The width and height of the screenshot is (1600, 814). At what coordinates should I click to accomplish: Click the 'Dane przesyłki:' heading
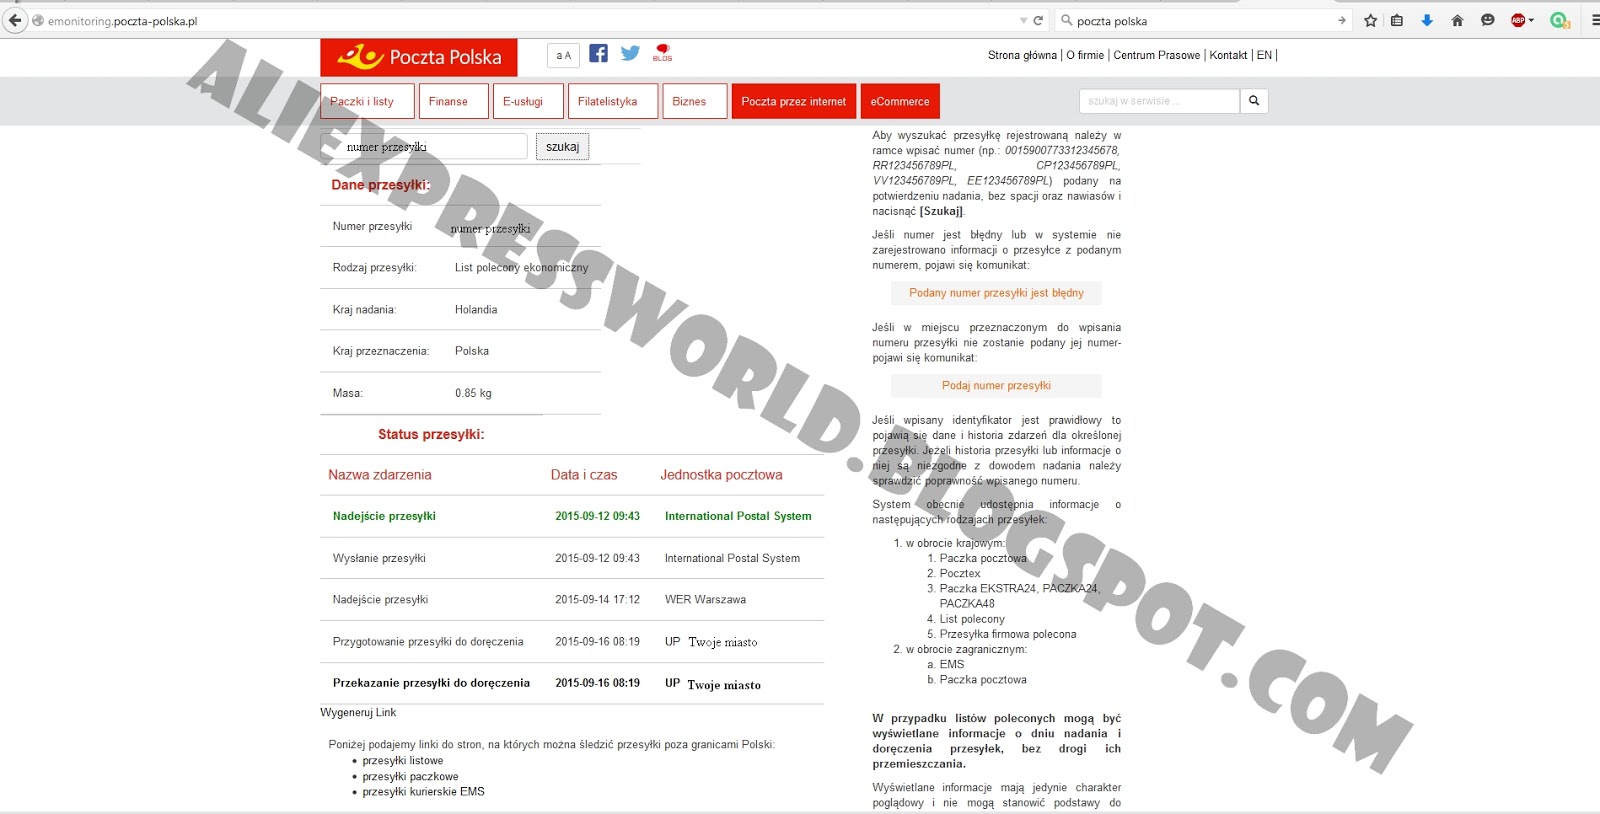[x=381, y=185]
